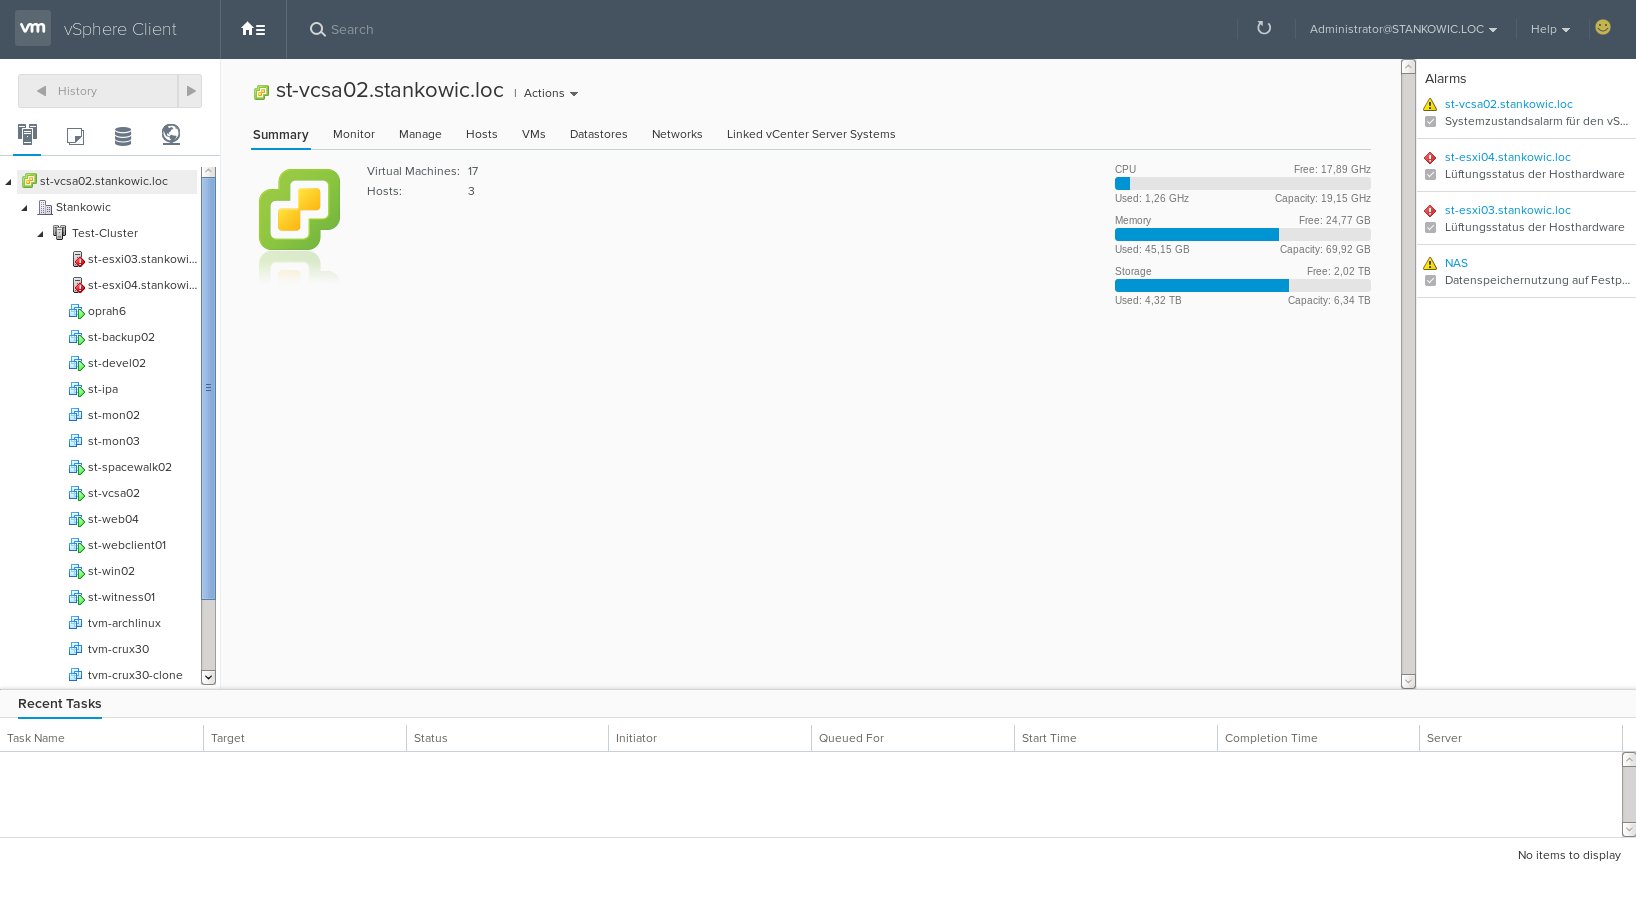This screenshot has width=1636, height=910.
Task: Click the smiley feedback icon
Action: tap(1603, 27)
